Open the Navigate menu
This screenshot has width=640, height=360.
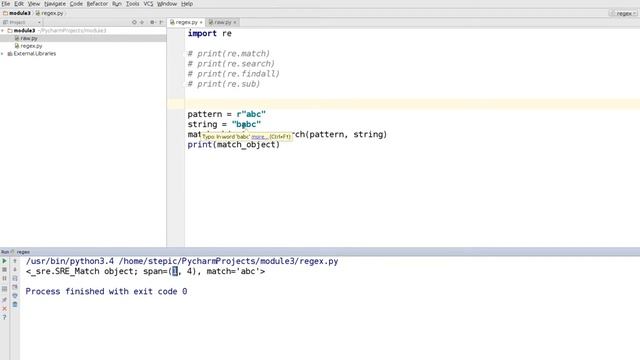pos(55,4)
